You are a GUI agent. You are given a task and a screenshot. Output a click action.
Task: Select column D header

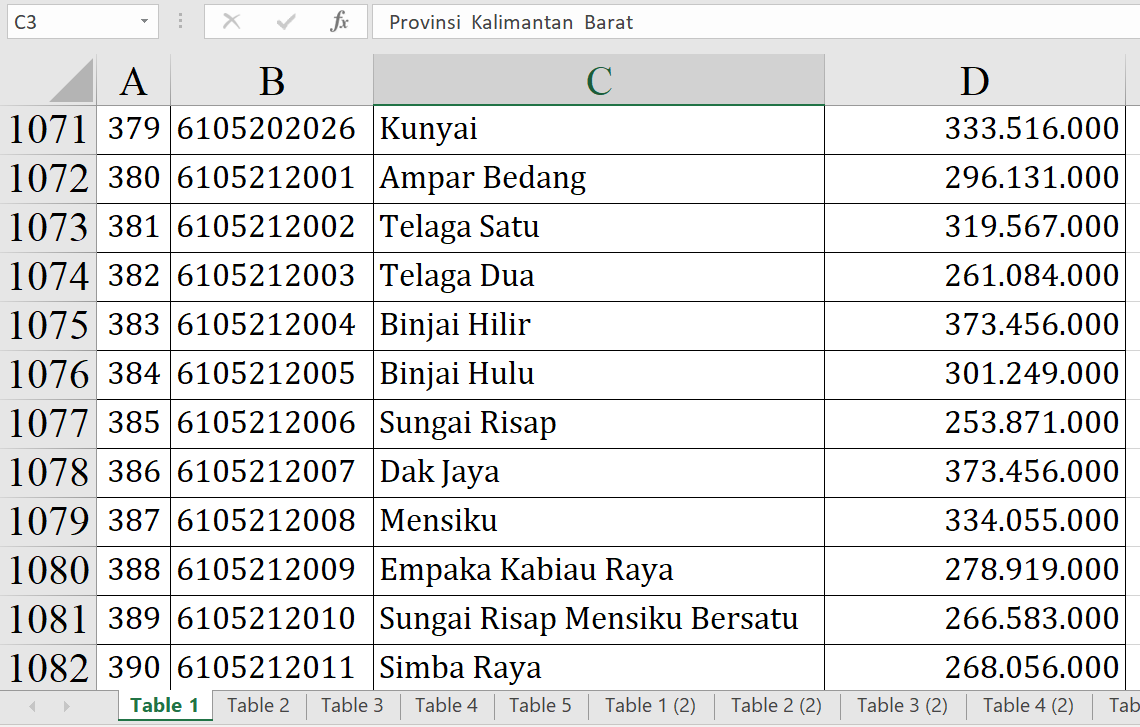coord(974,81)
